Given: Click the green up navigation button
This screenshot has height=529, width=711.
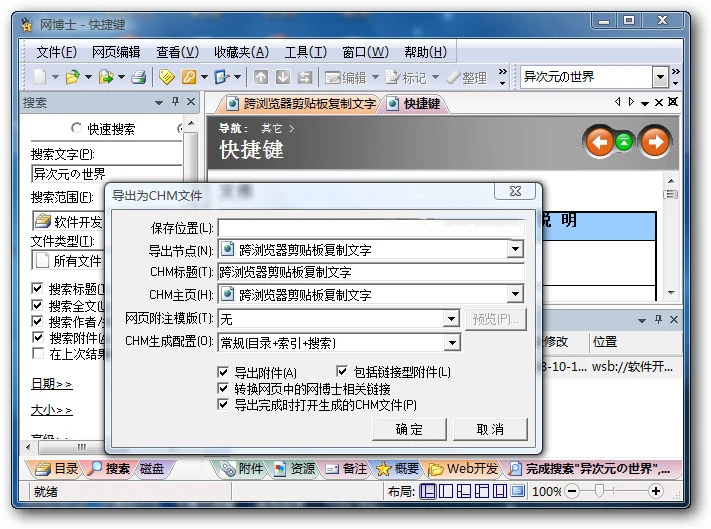Looking at the screenshot, I should 624,142.
